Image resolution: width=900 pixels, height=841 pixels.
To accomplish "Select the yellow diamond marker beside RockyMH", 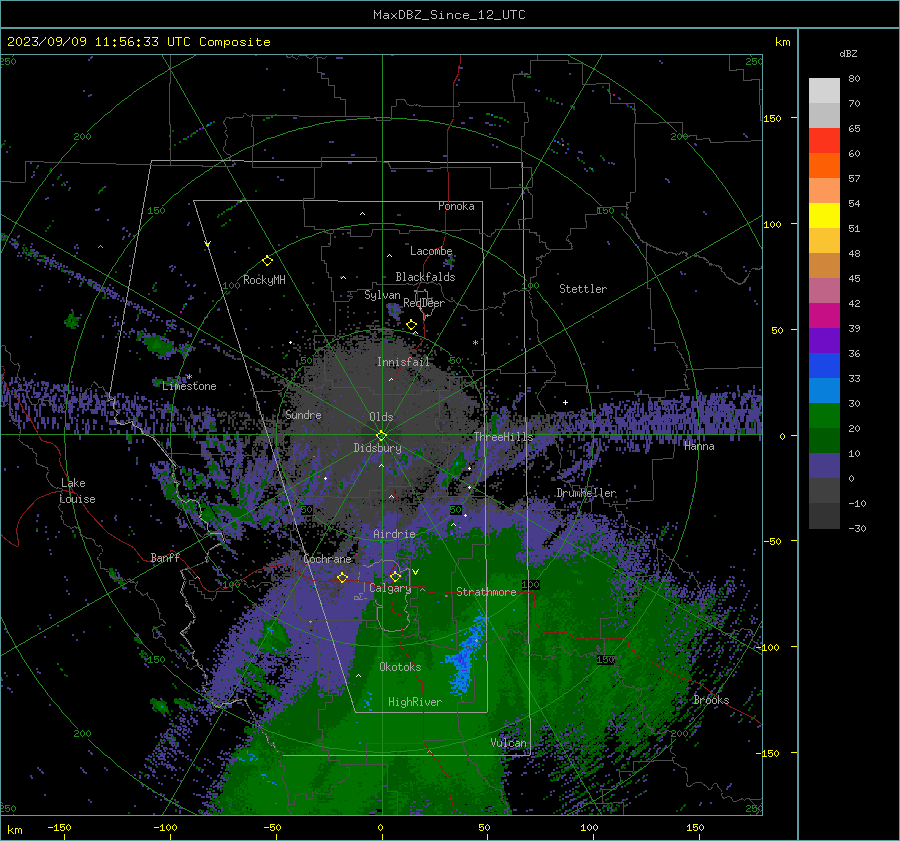I will click(267, 261).
